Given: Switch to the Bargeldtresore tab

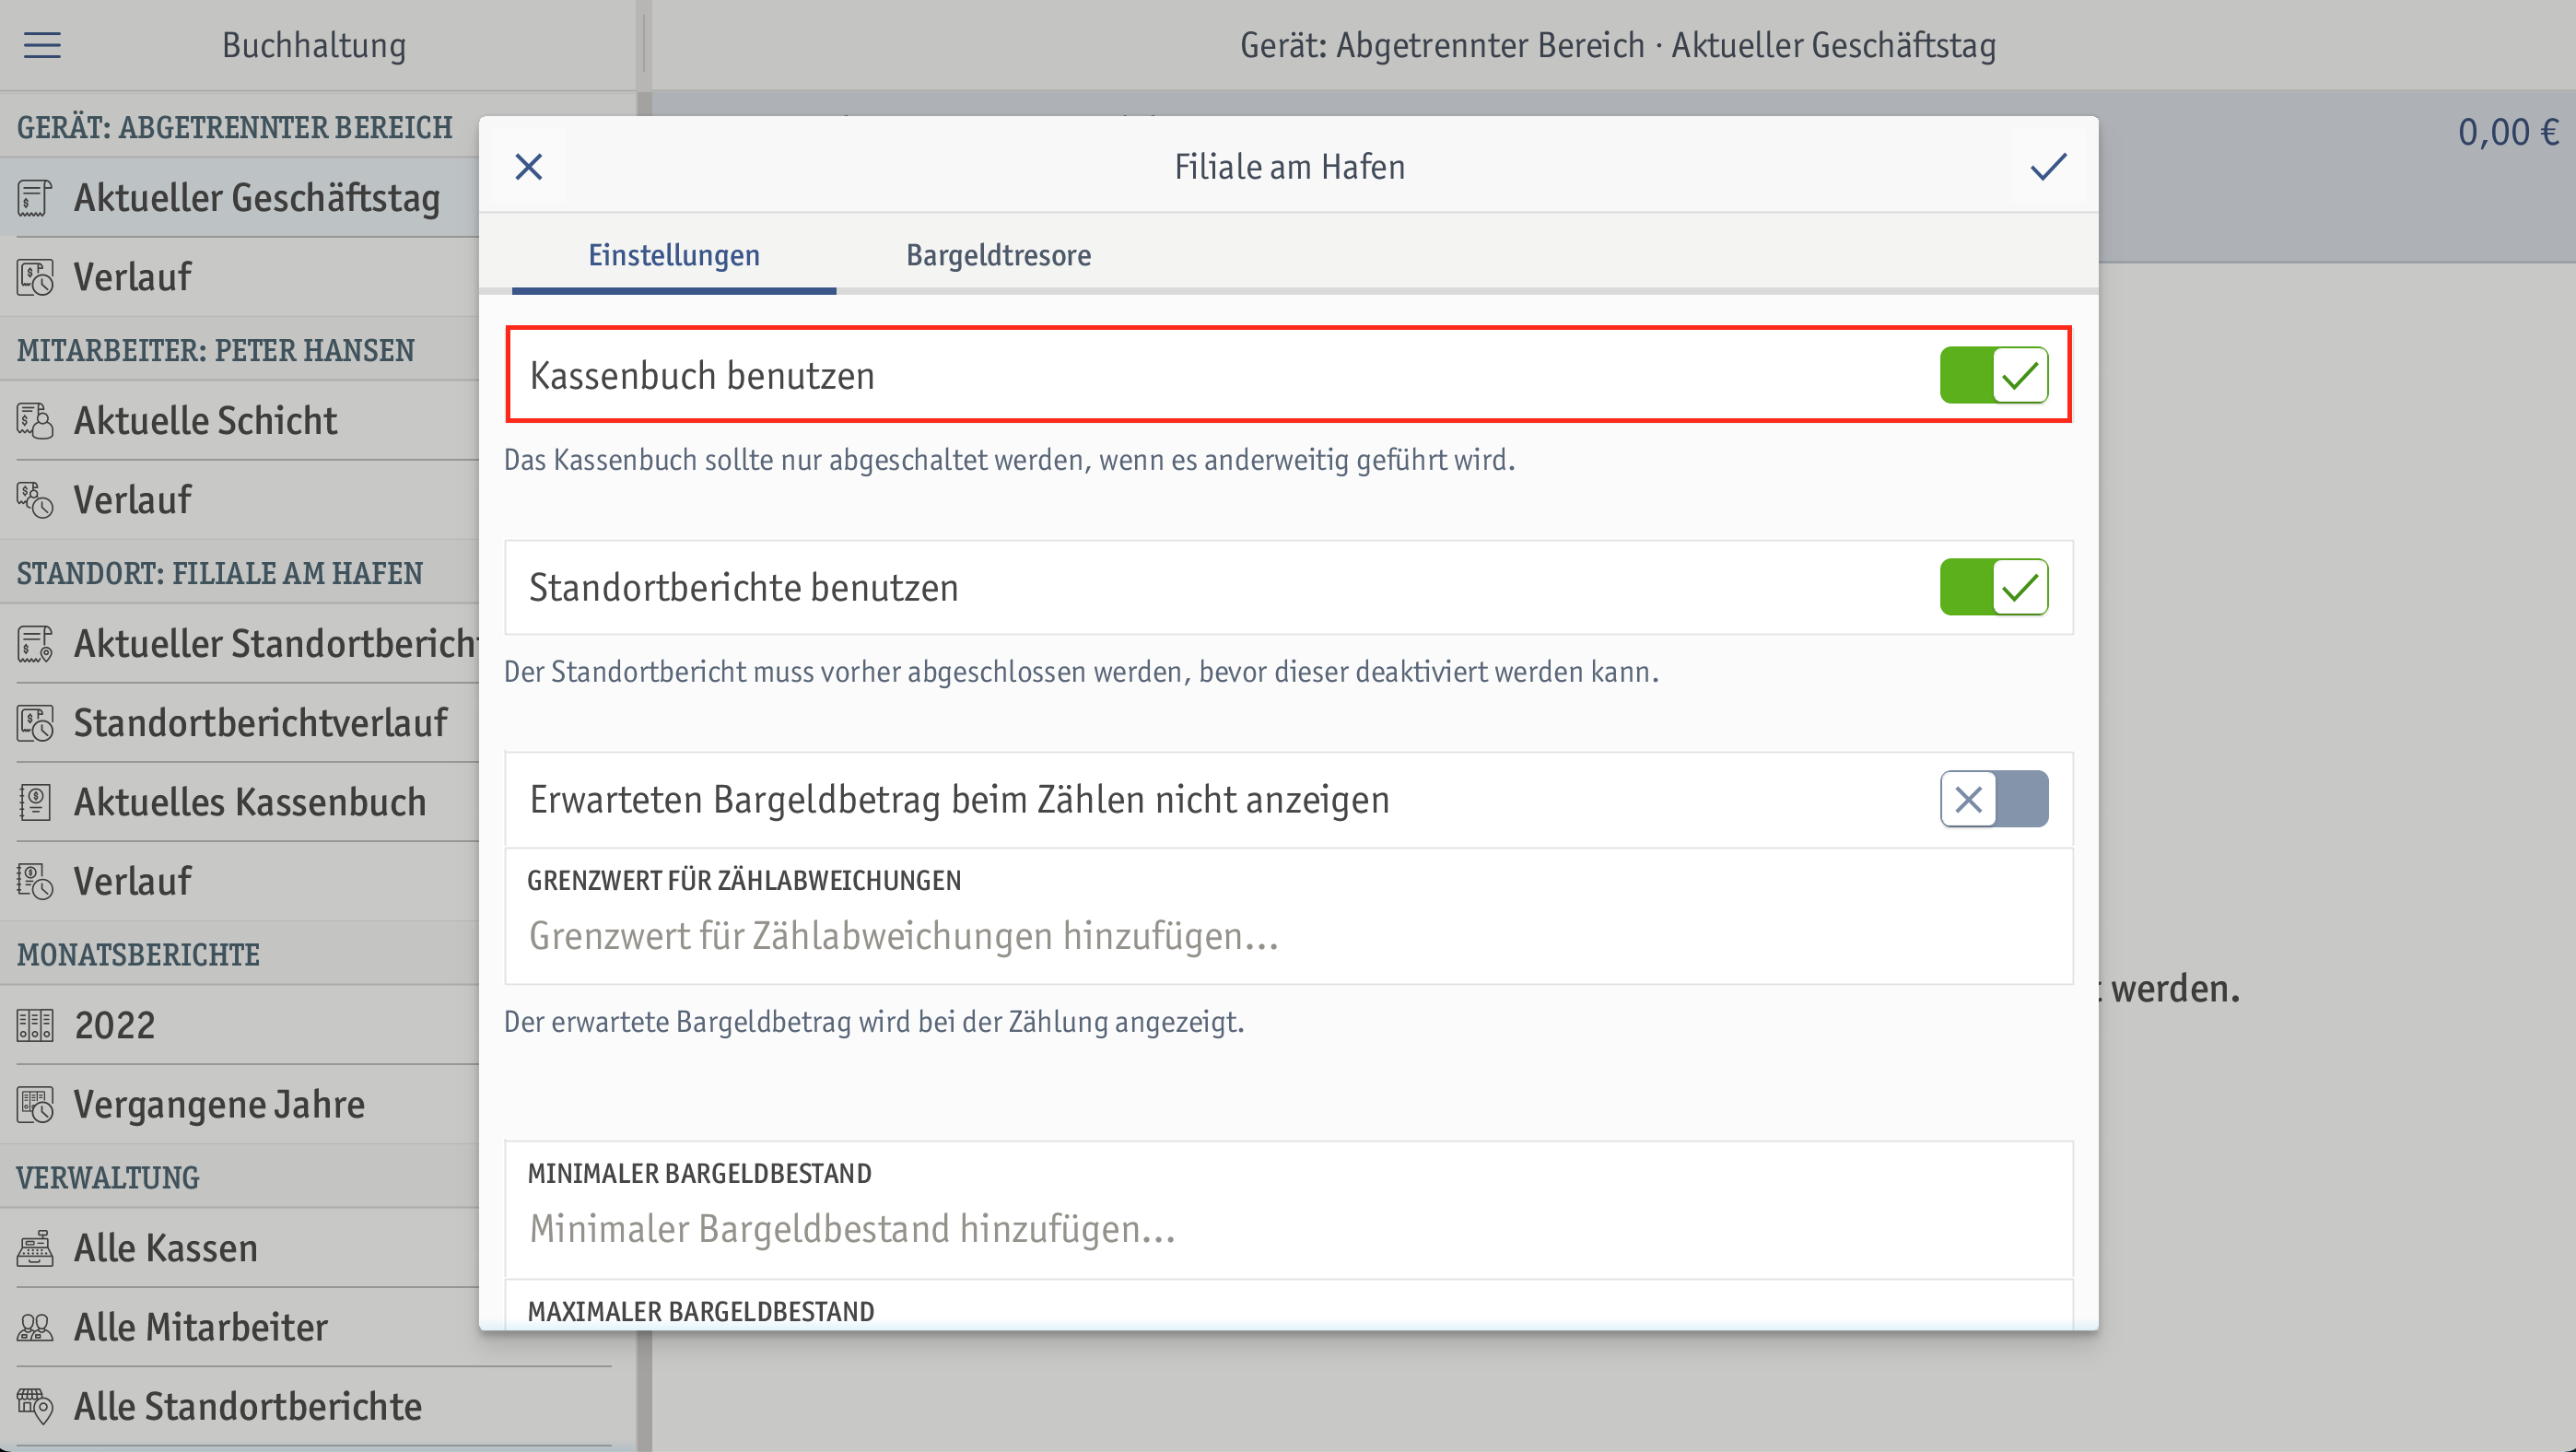Looking at the screenshot, I should pos(998,255).
